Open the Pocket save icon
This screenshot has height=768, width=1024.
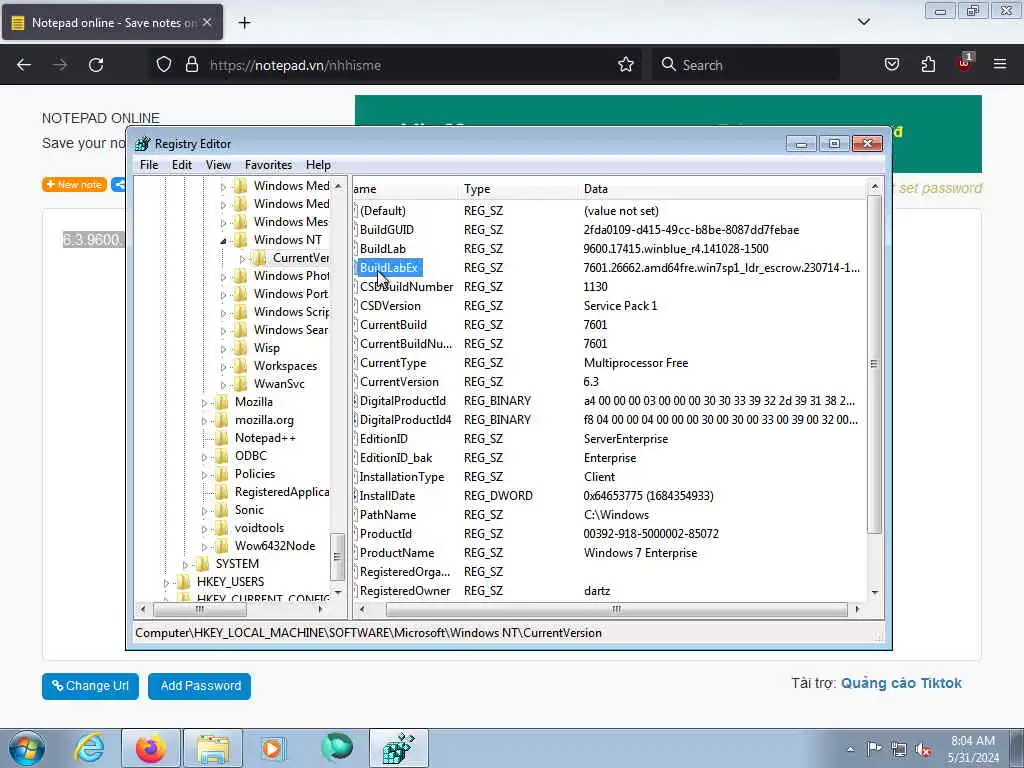pyautogui.click(x=891, y=65)
